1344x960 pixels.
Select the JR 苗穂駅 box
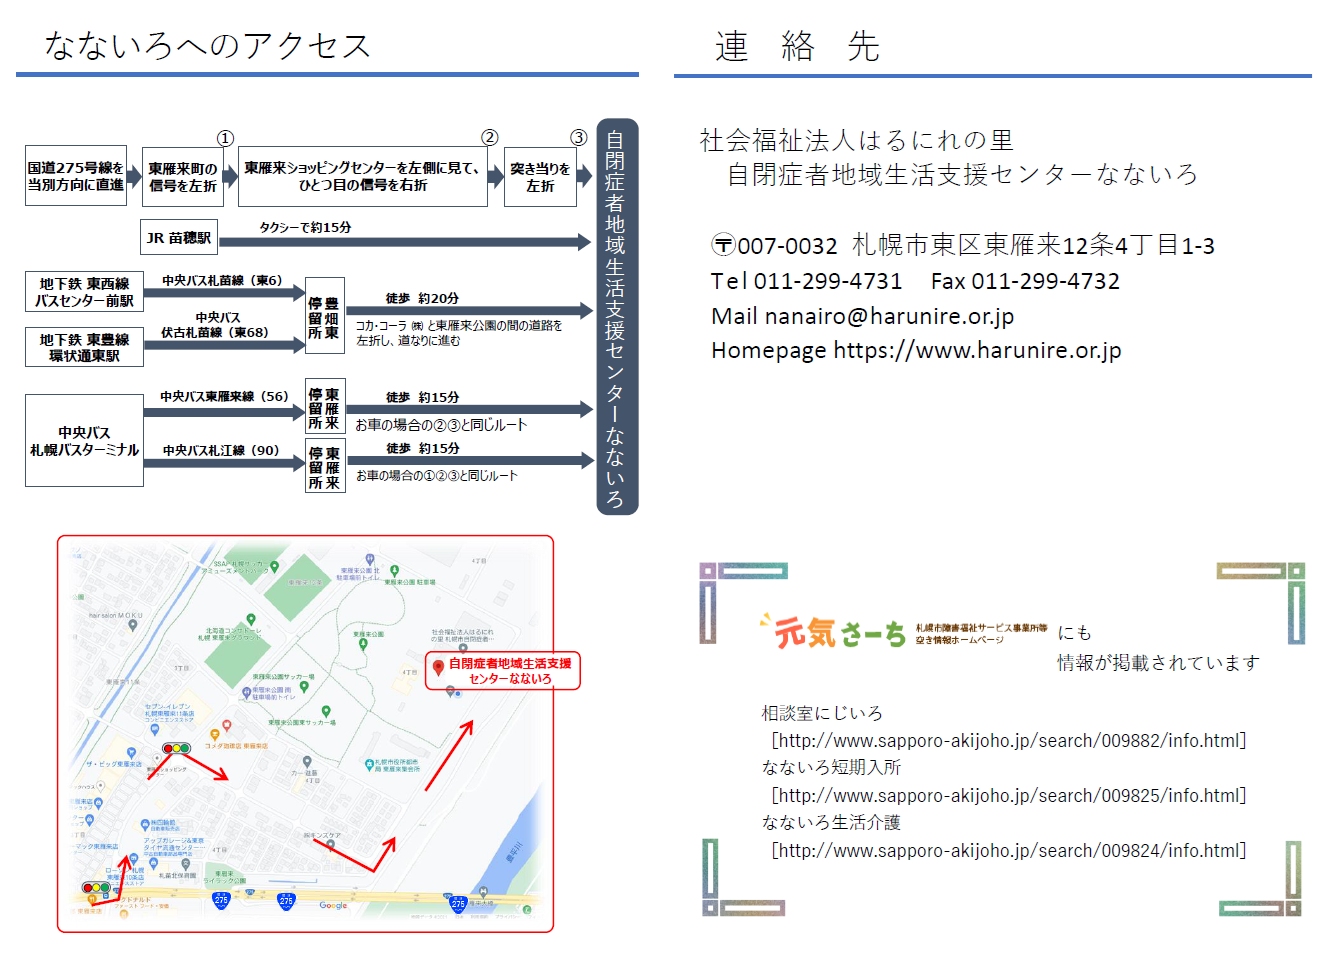179,238
